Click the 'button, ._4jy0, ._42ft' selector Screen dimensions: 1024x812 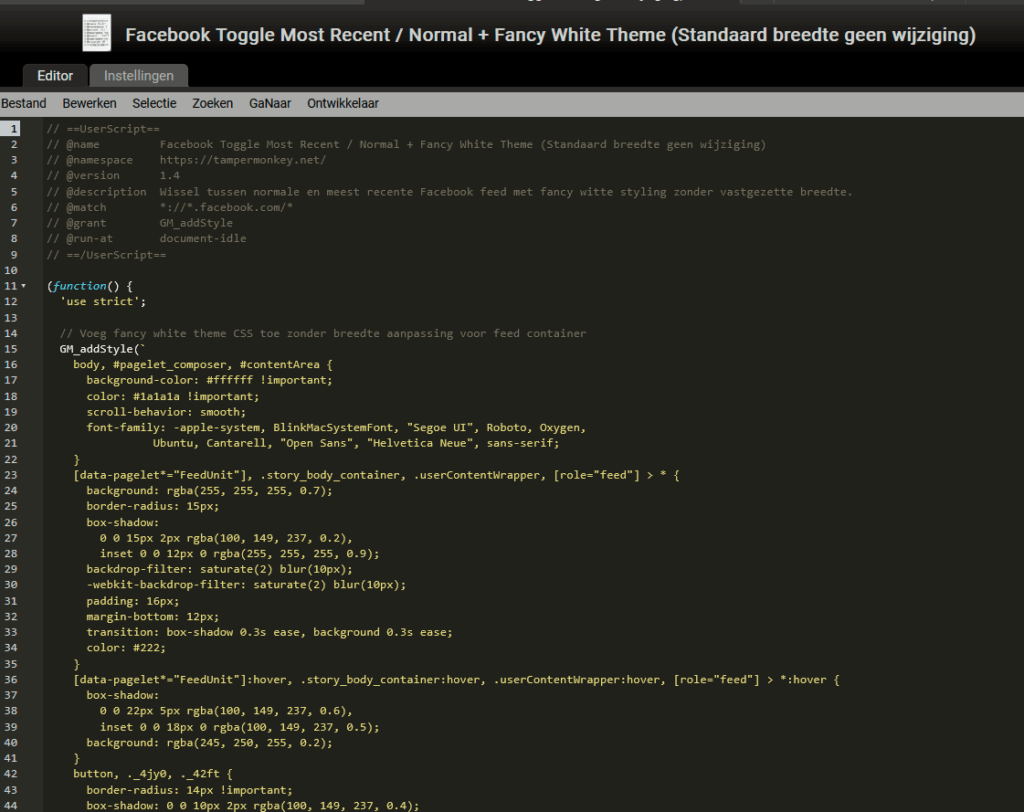[x=153, y=773]
